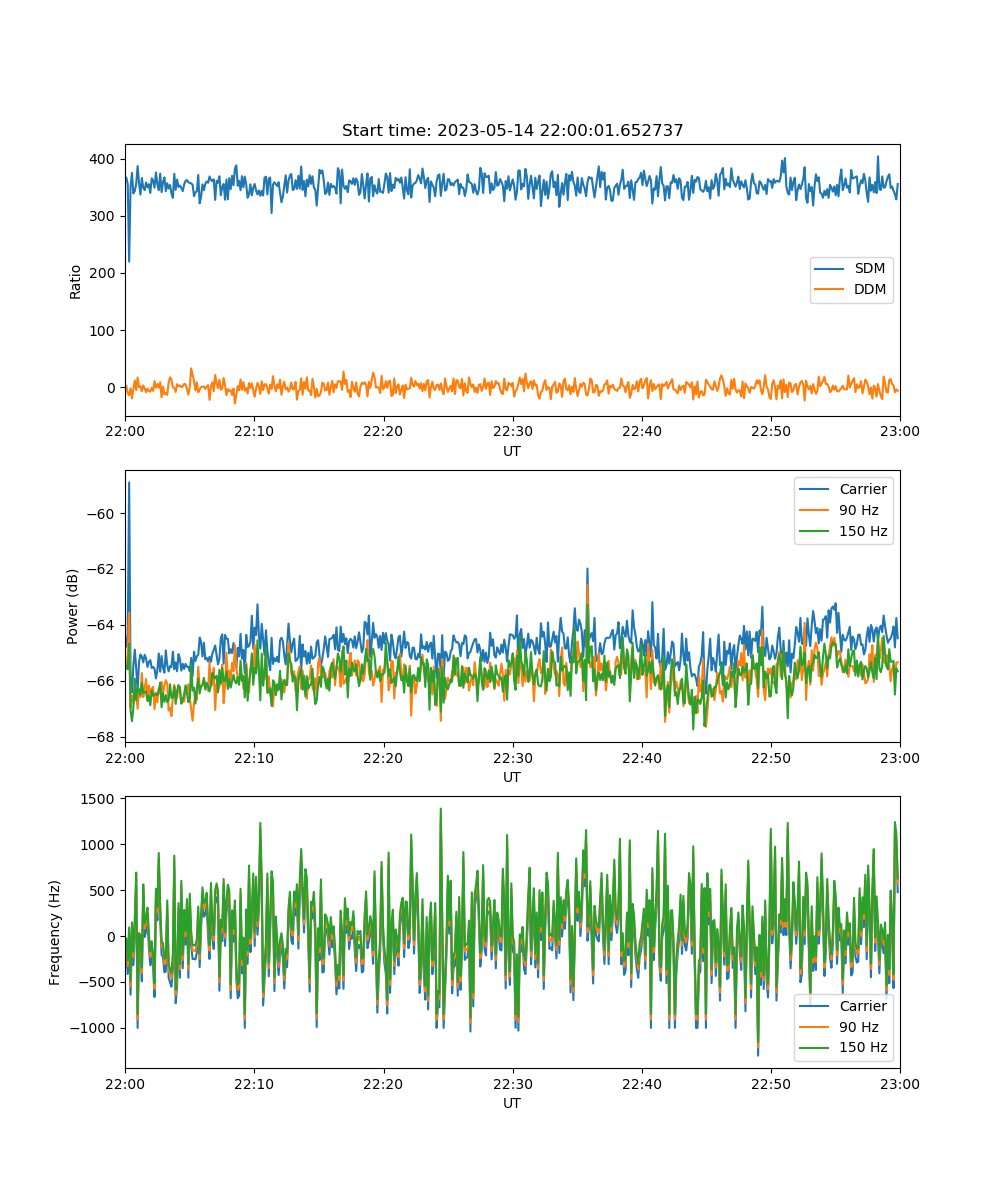The height and width of the screenshot is (1200, 1000).
Task: Click the SDM legend label in top plot
Action: coord(869,269)
